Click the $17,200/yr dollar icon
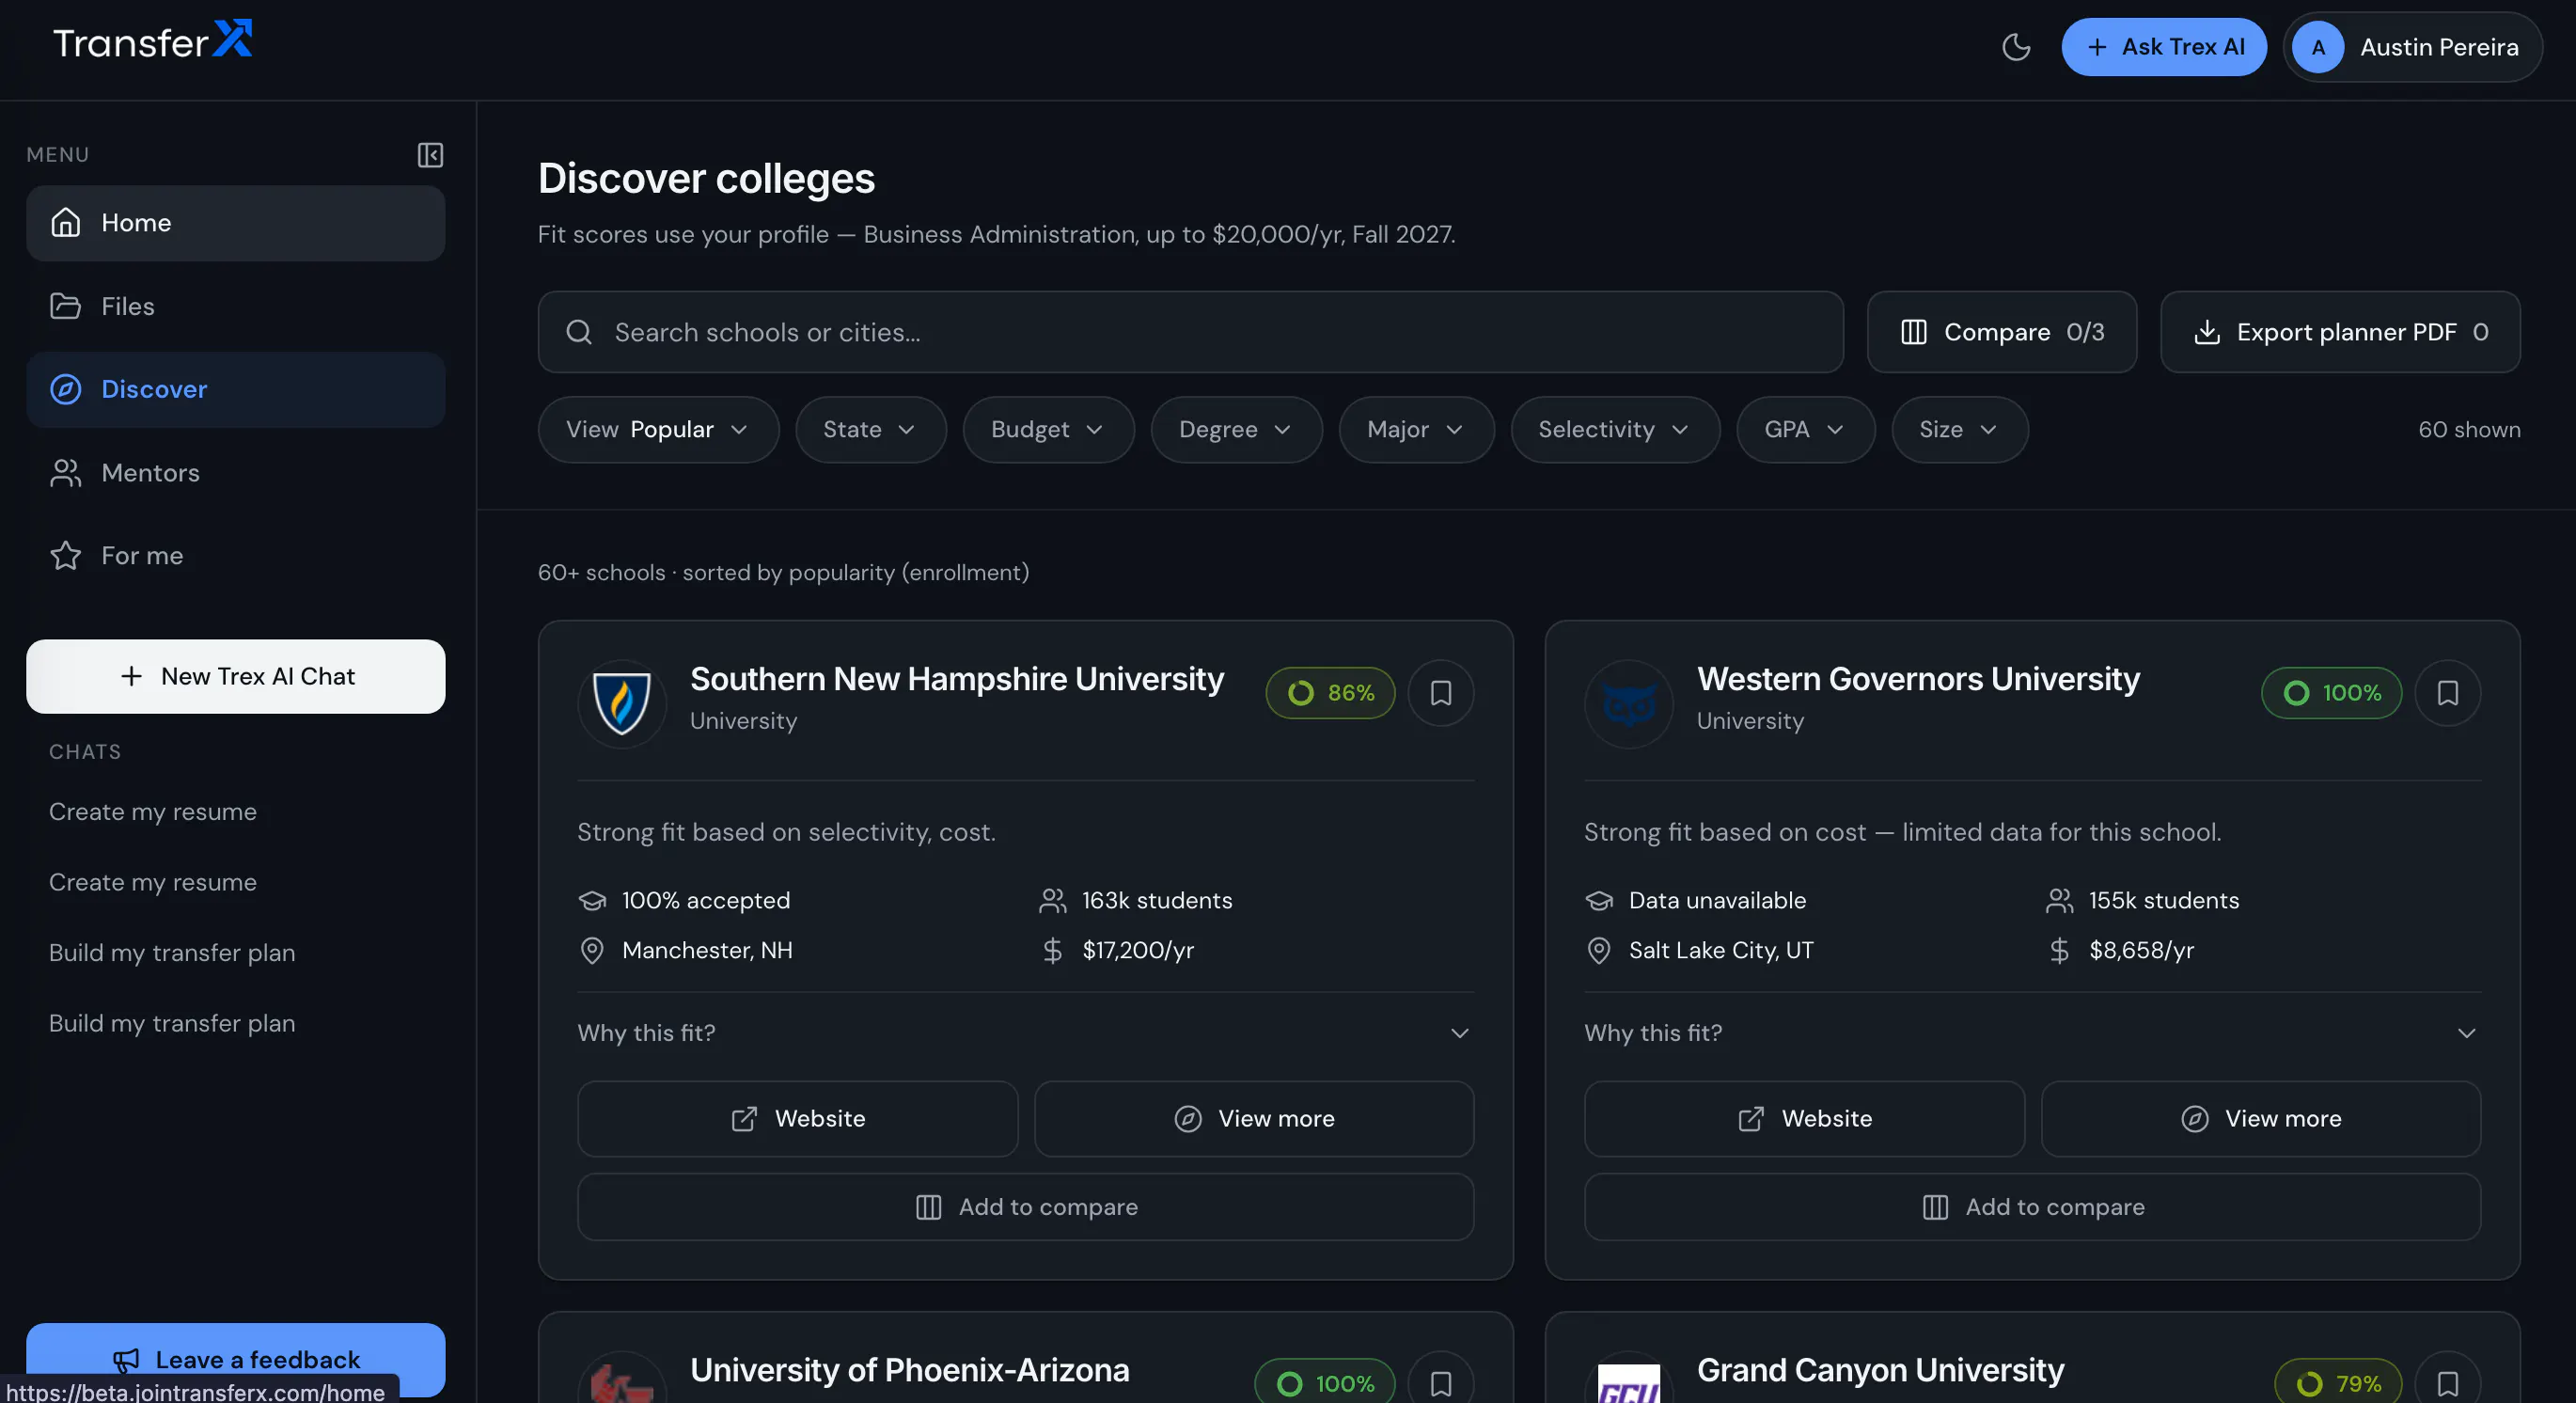The height and width of the screenshot is (1403, 2576). click(x=1052, y=951)
